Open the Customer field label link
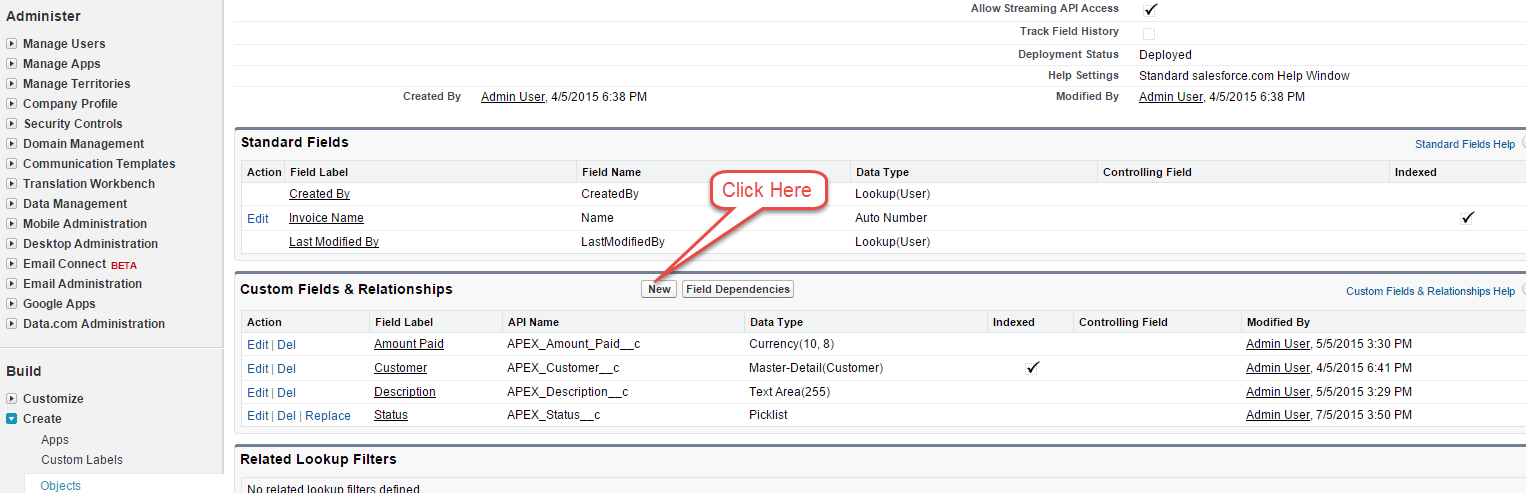The image size is (1526, 493). 400,368
